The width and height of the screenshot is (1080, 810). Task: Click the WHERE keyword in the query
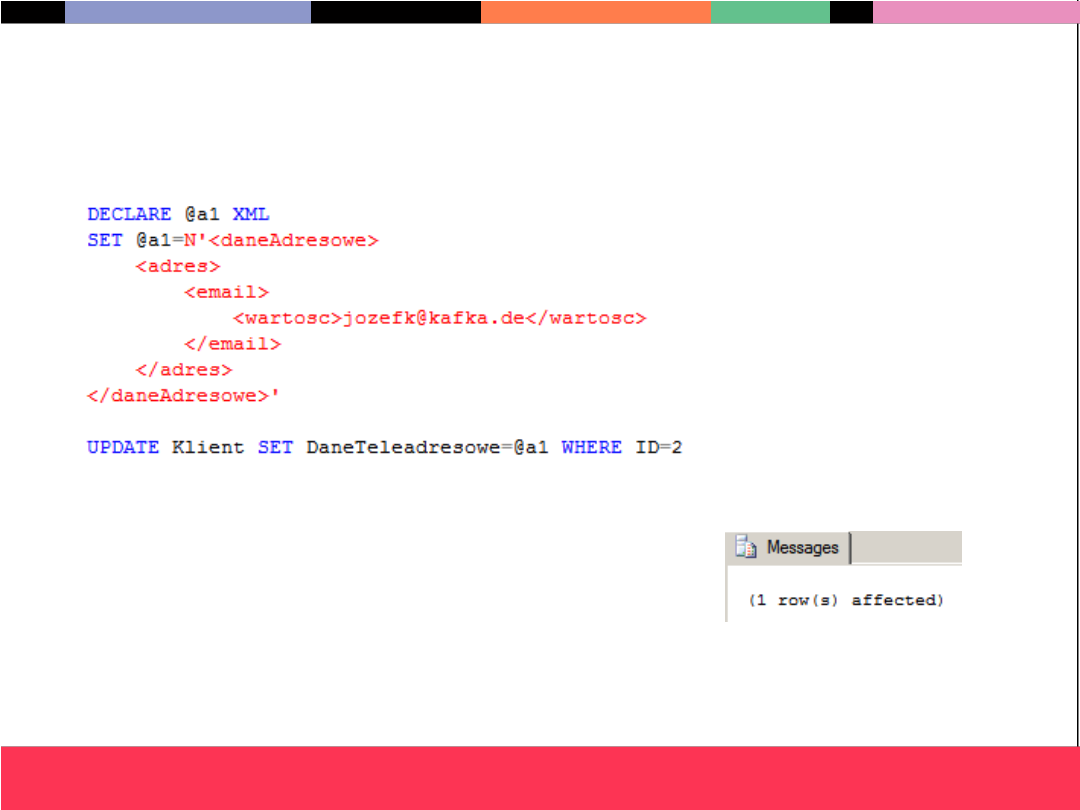pos(591,448)
